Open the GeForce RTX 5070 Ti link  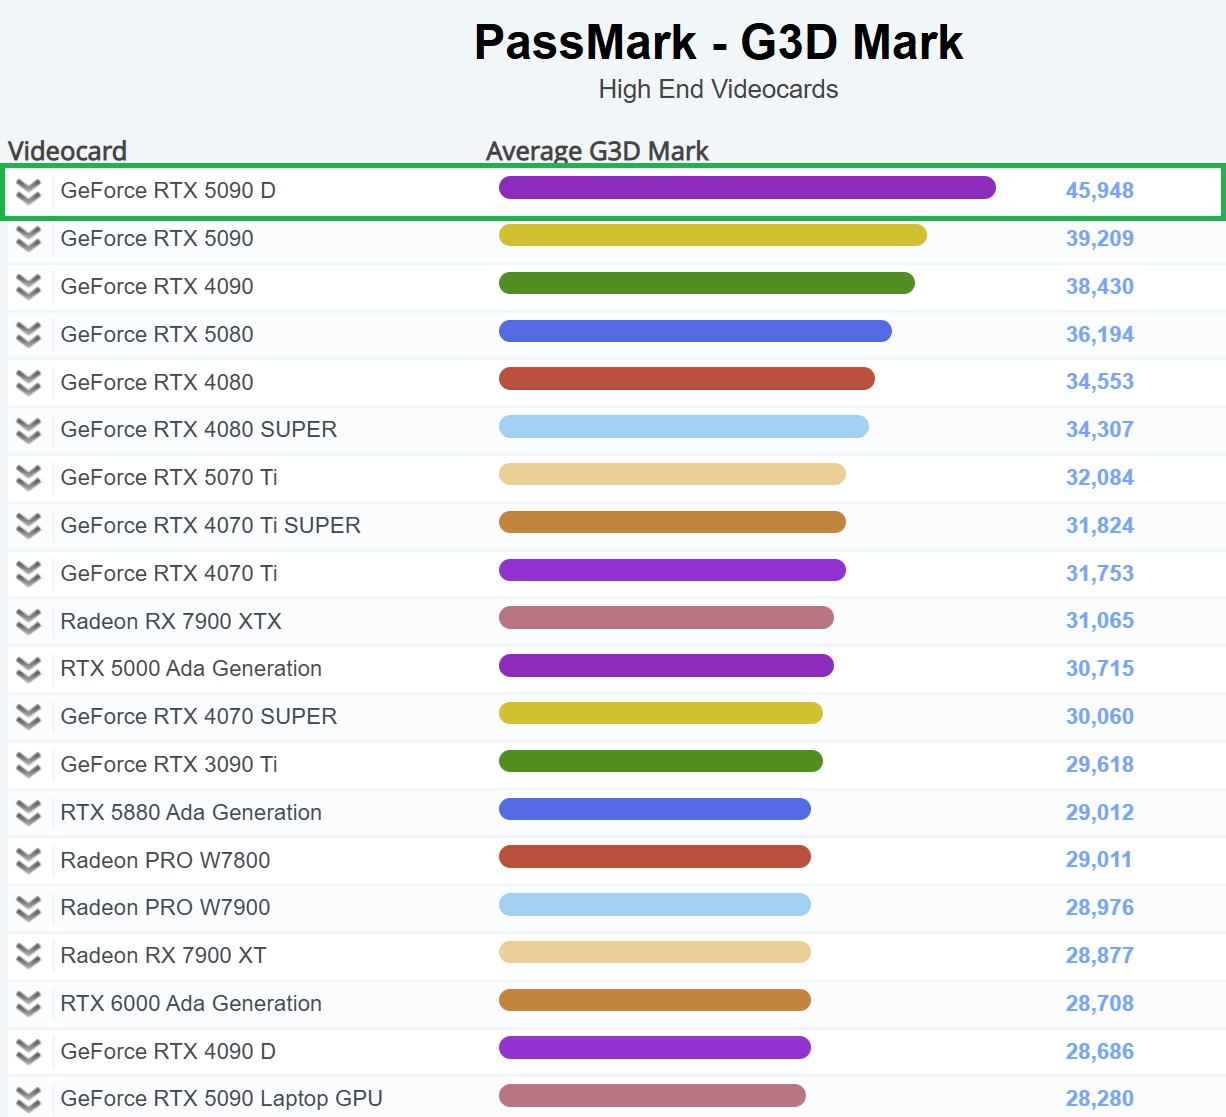169,477
